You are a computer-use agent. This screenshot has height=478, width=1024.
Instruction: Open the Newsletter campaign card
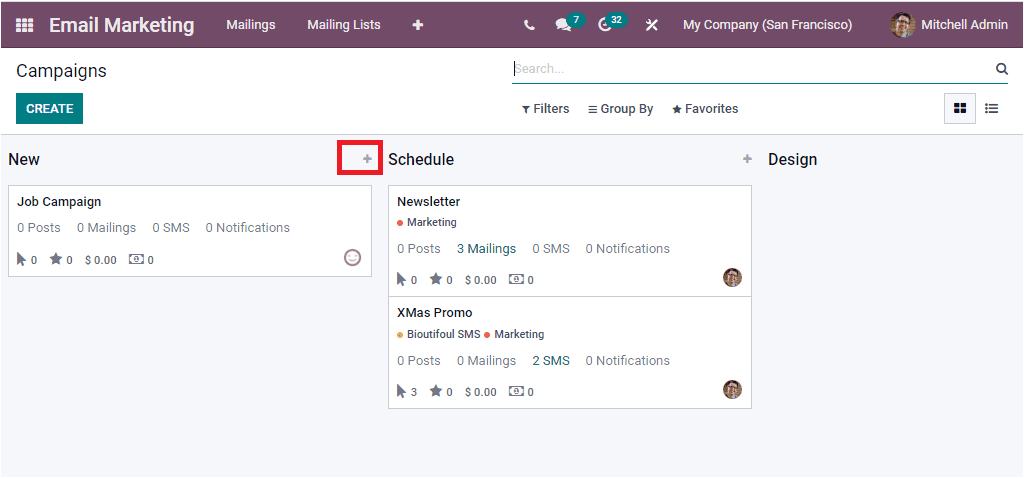tap(570, 241)
